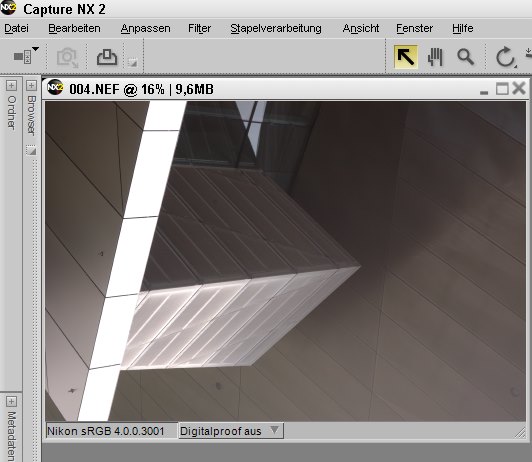This screenshot has height=462, width=532.
Task: Select the Zoom magnifier tool
Action: (466, 57)
